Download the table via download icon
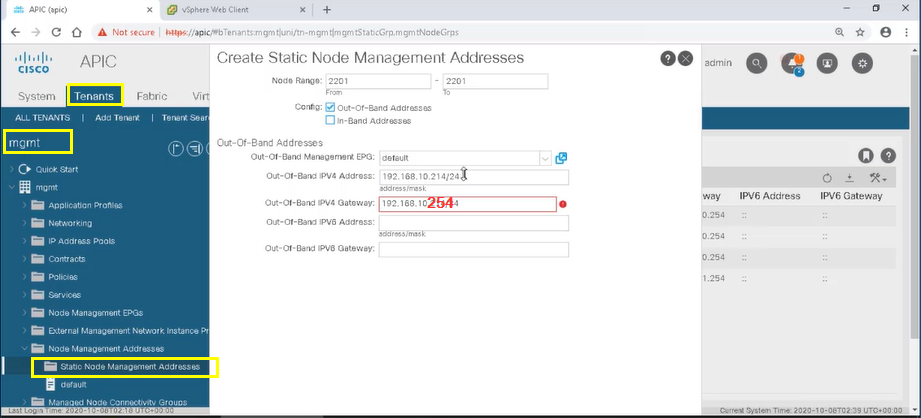 pos(849,178)
